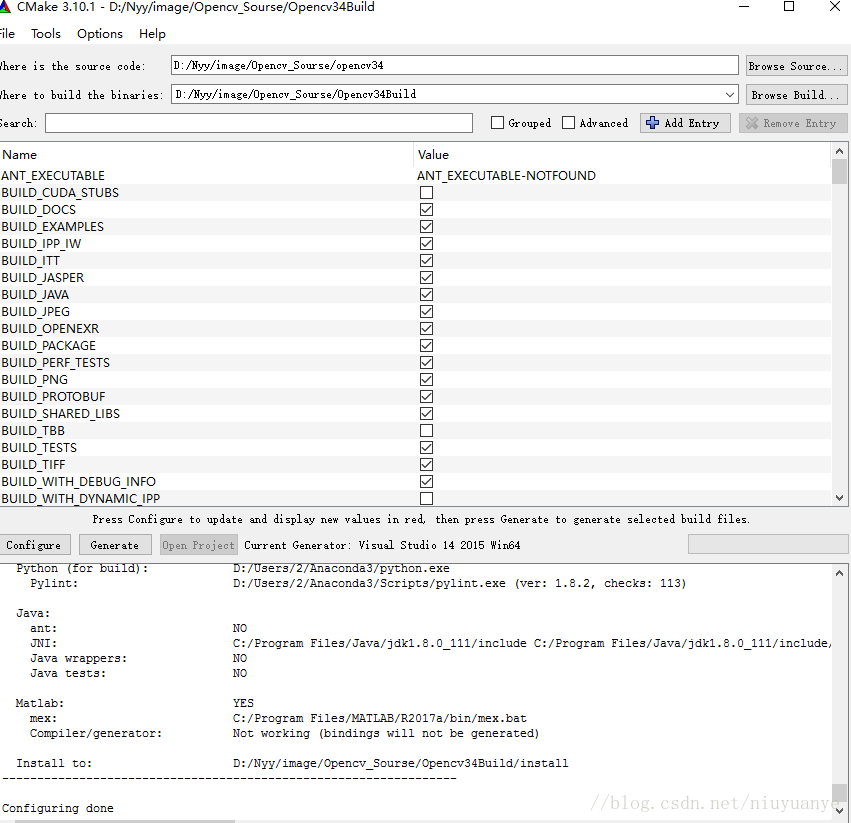Uncheck BUILD_TIFF checkbox
The height and width of the screenshot is (823, 851).
(x=427, y=465)
